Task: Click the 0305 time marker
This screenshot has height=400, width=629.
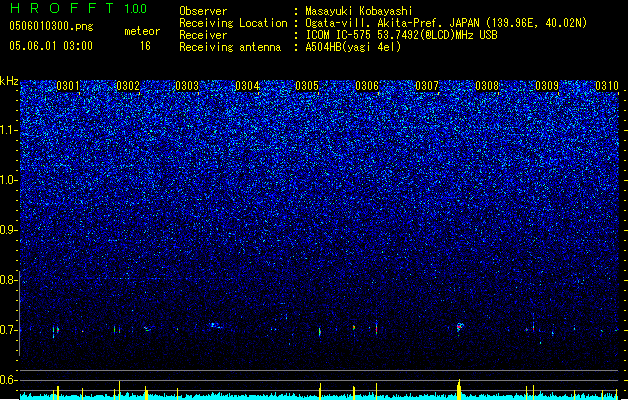Action: [307, 86]
